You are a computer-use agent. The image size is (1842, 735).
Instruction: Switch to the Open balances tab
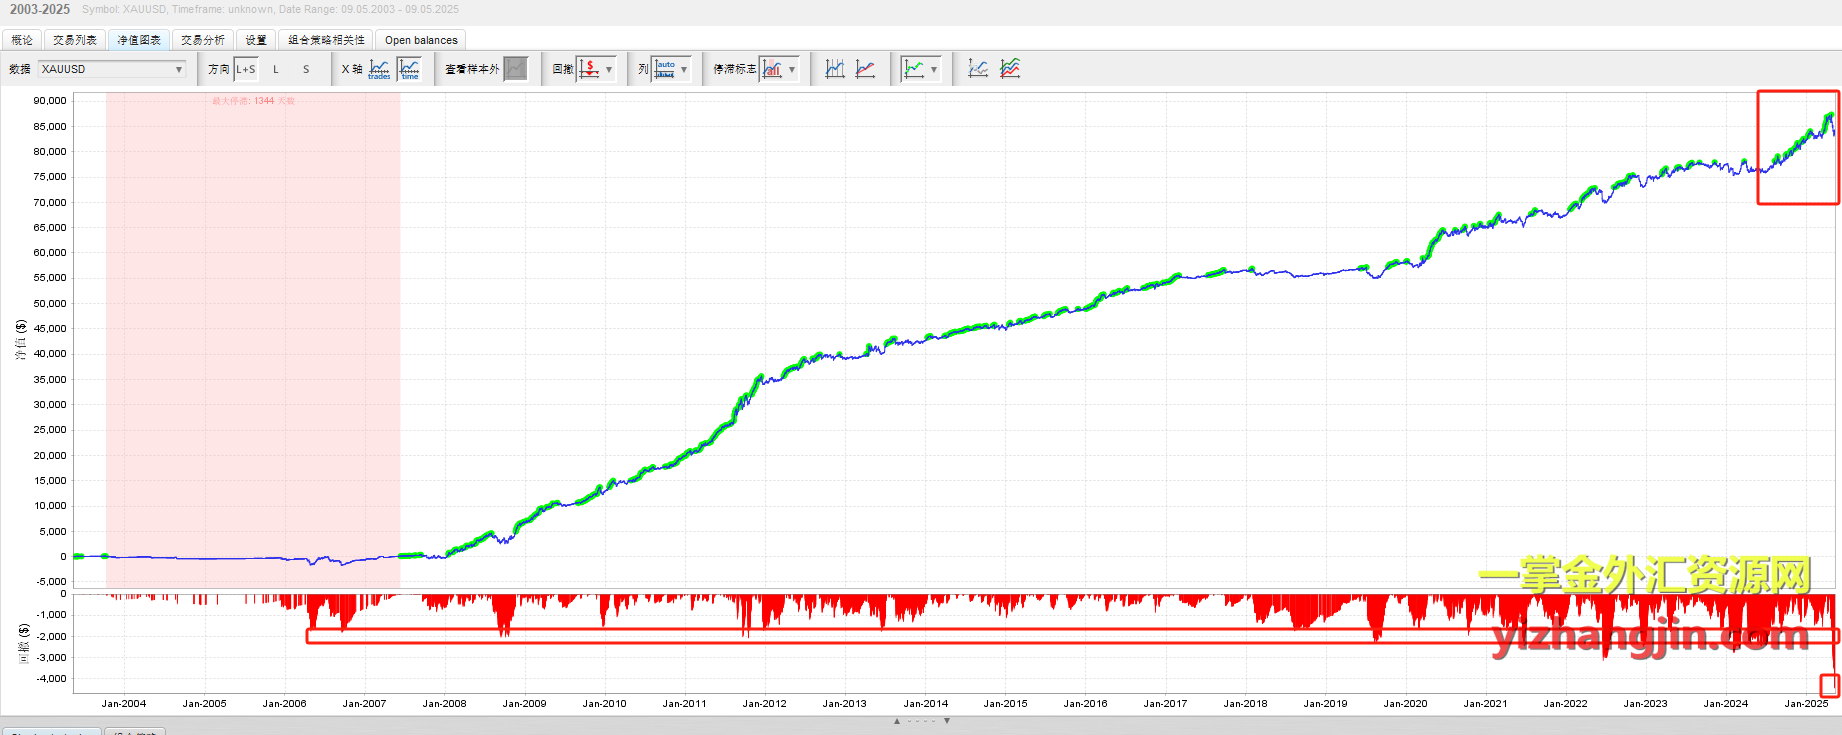421,40
